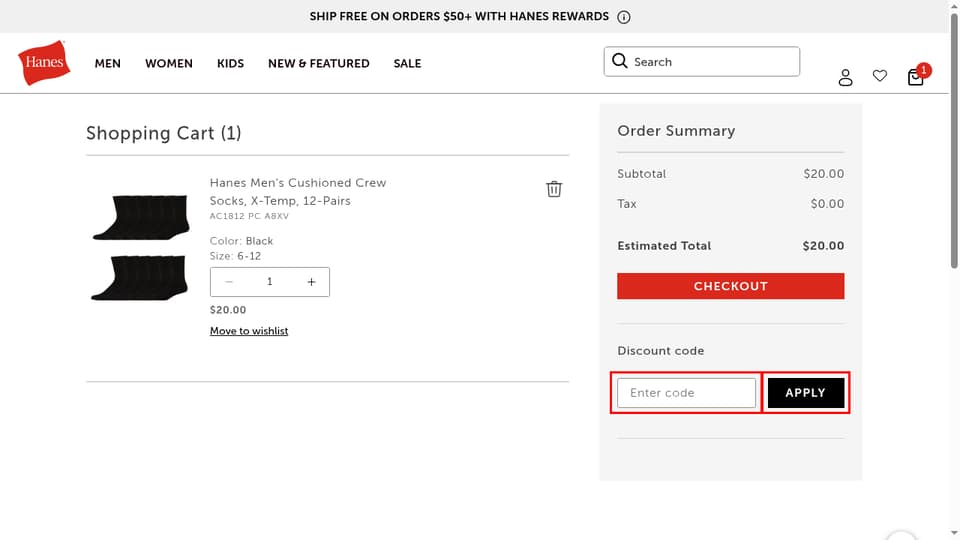The image size is (960, 540).
Task: Decrease quantity with minus button
Action: [x=229, y=282]
